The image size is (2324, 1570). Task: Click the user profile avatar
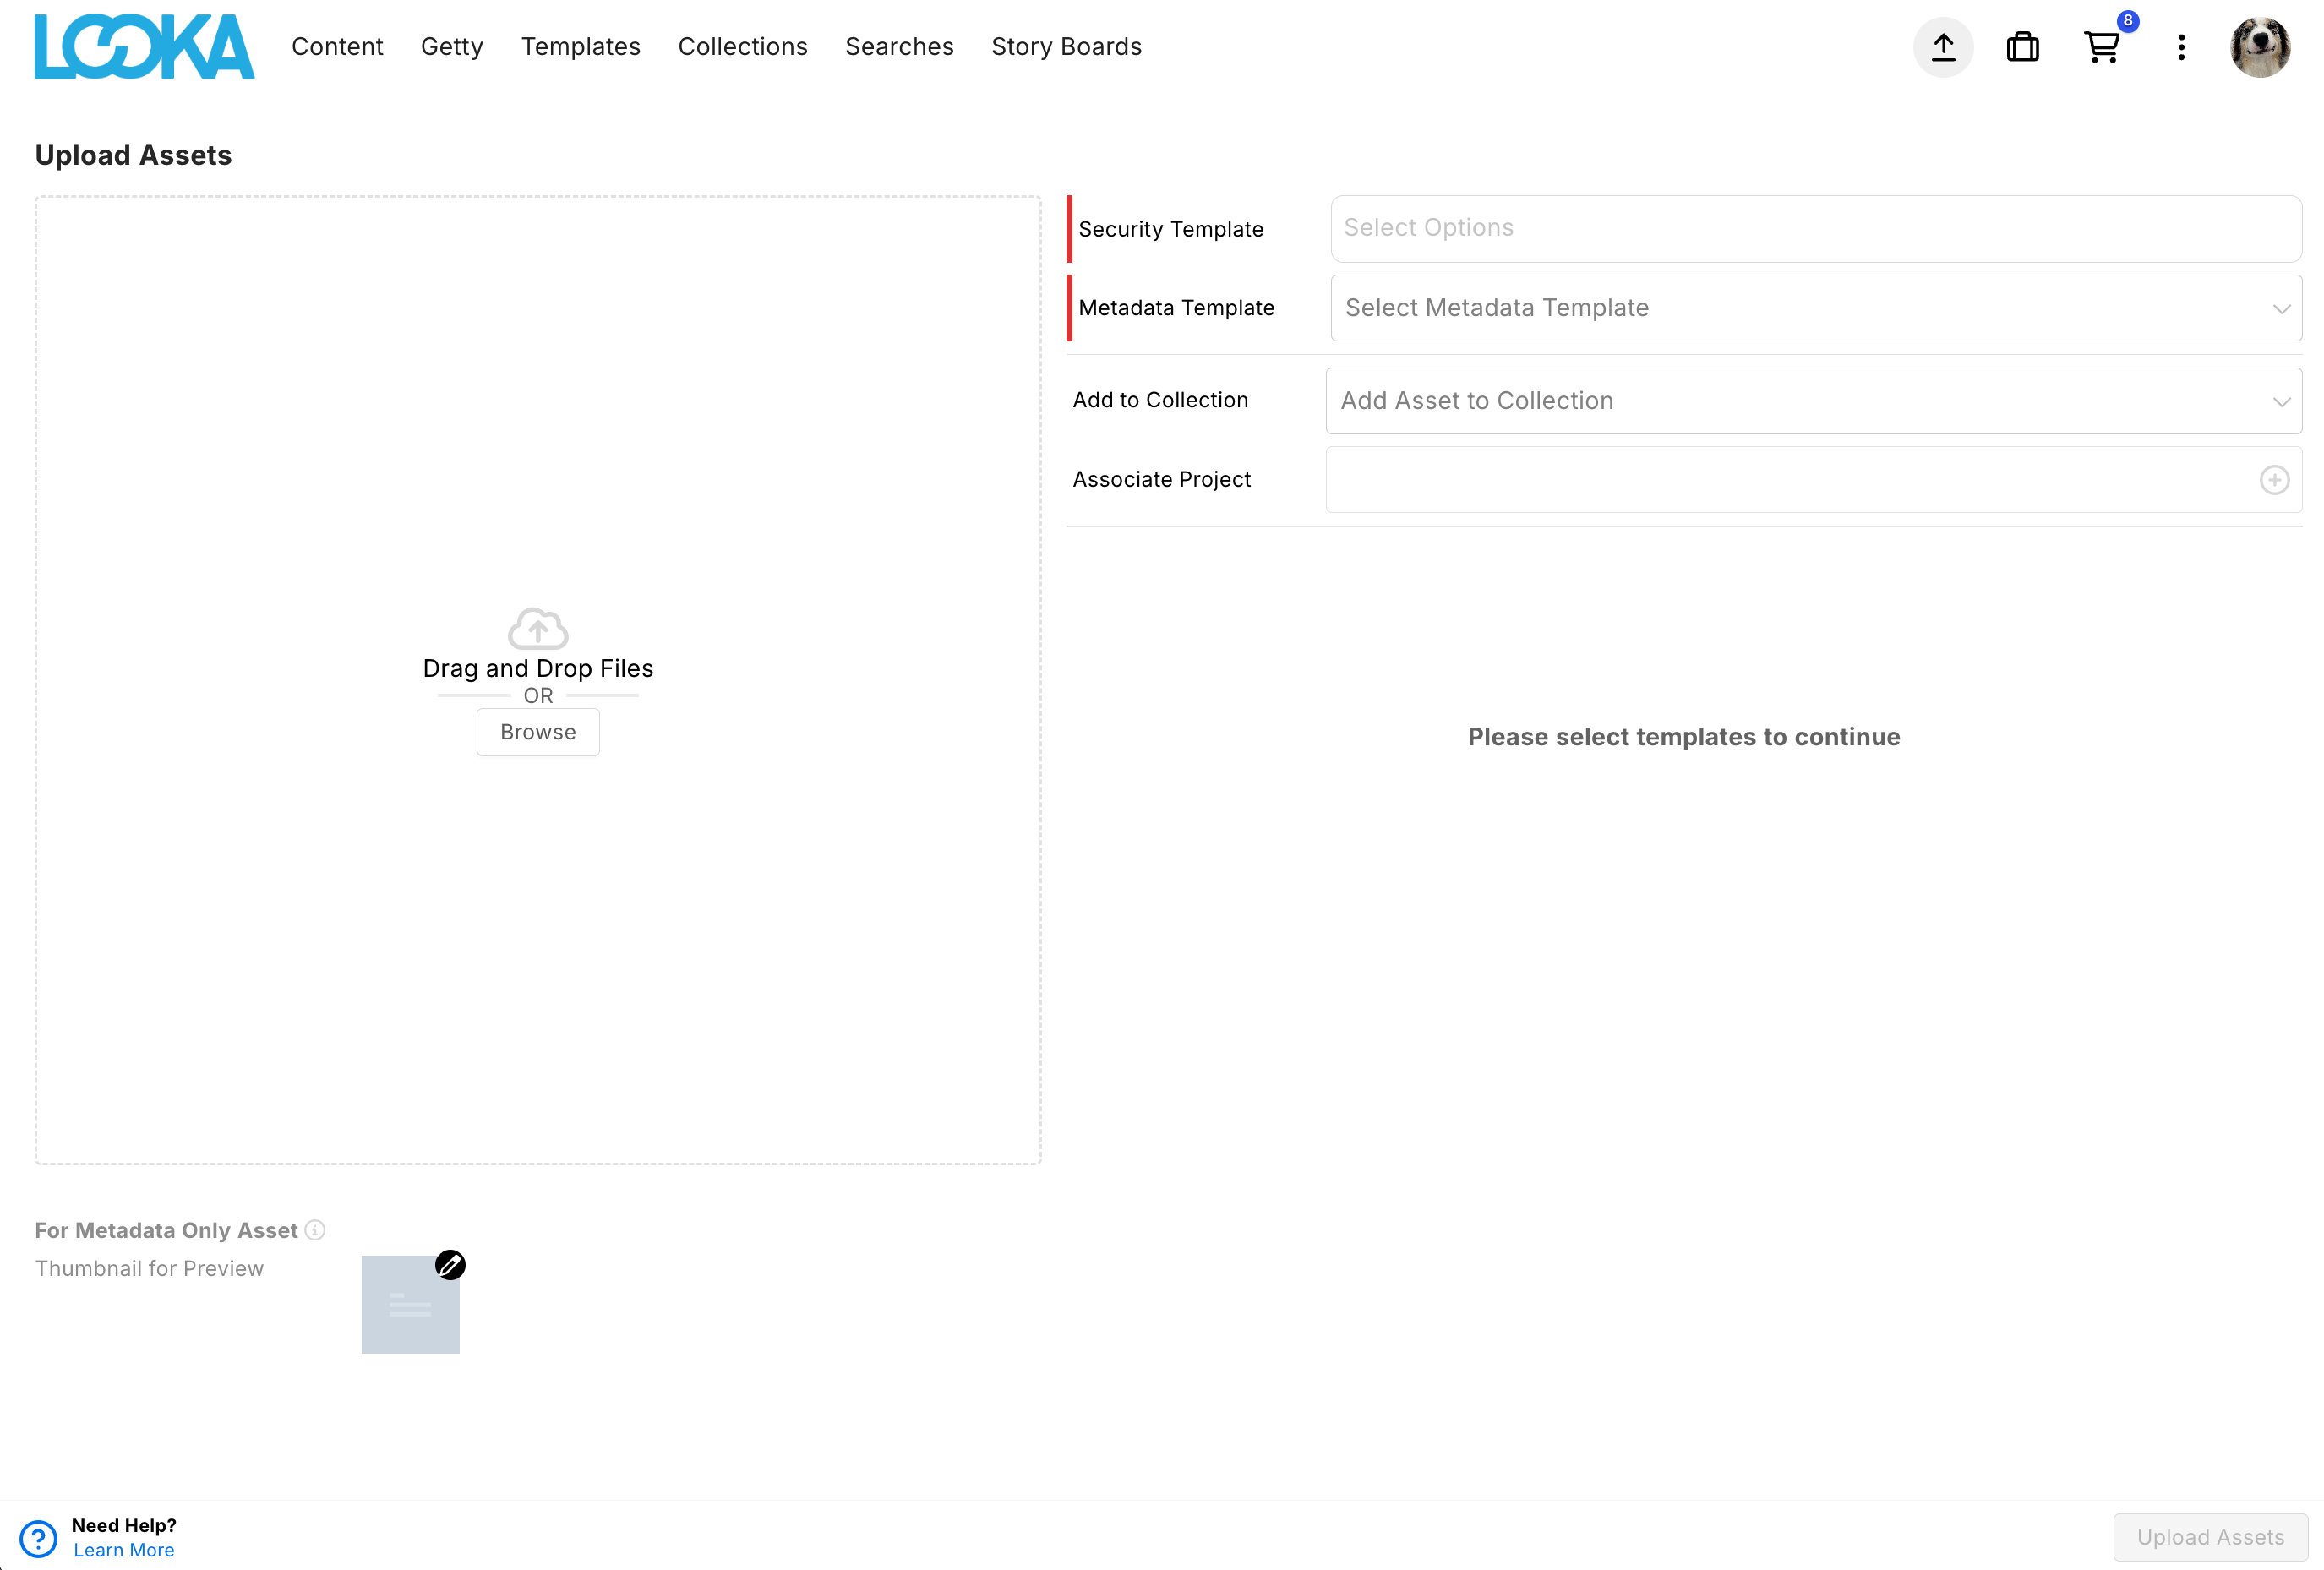[x=2259, y=47]
